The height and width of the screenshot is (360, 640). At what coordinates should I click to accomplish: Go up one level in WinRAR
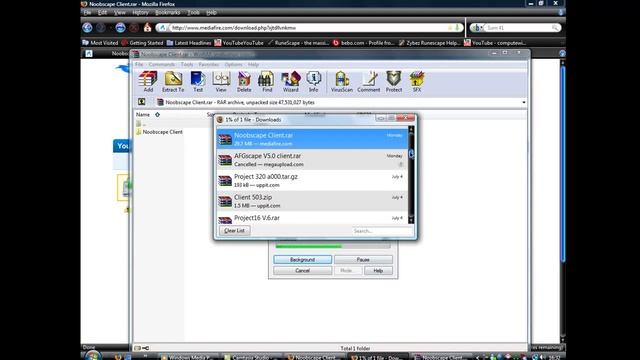click(x=142, y=102)
